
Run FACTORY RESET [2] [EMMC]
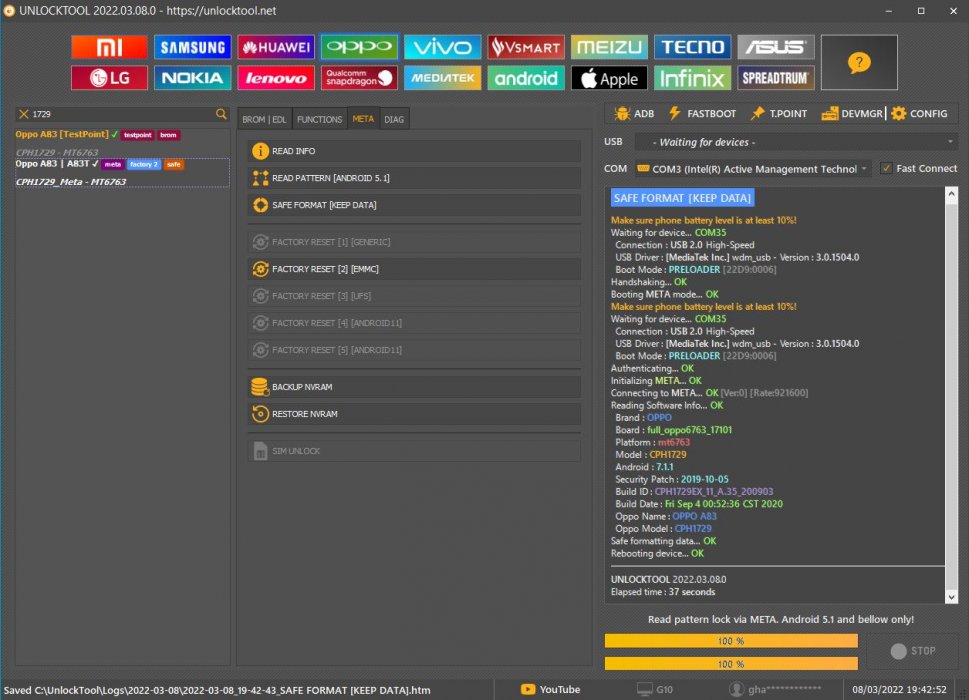(x=414, y=269)
